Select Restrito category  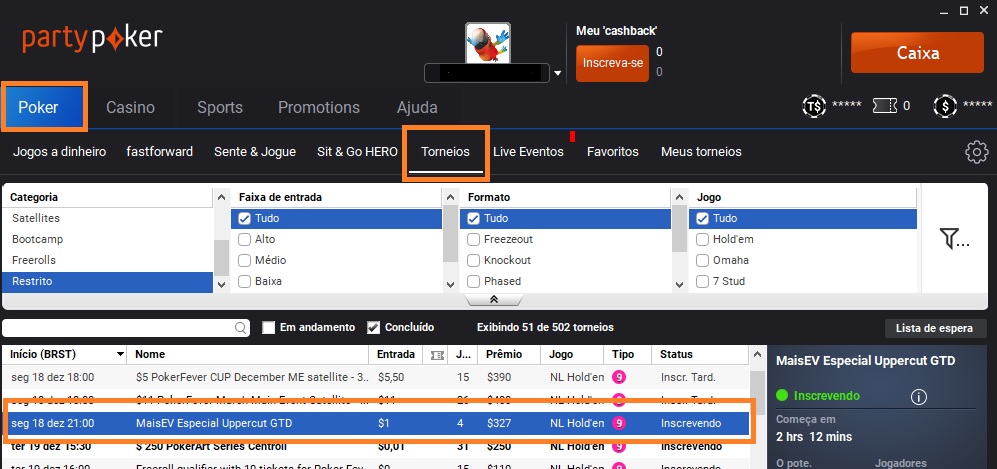107,281
